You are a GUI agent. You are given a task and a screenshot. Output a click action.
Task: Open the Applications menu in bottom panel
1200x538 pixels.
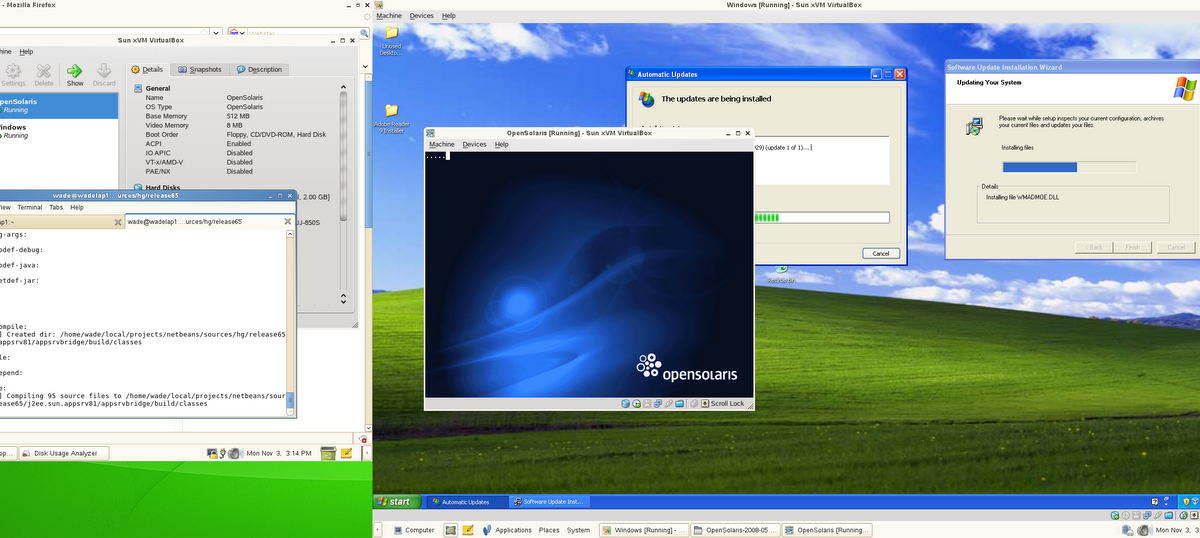(x=513, y=530)
